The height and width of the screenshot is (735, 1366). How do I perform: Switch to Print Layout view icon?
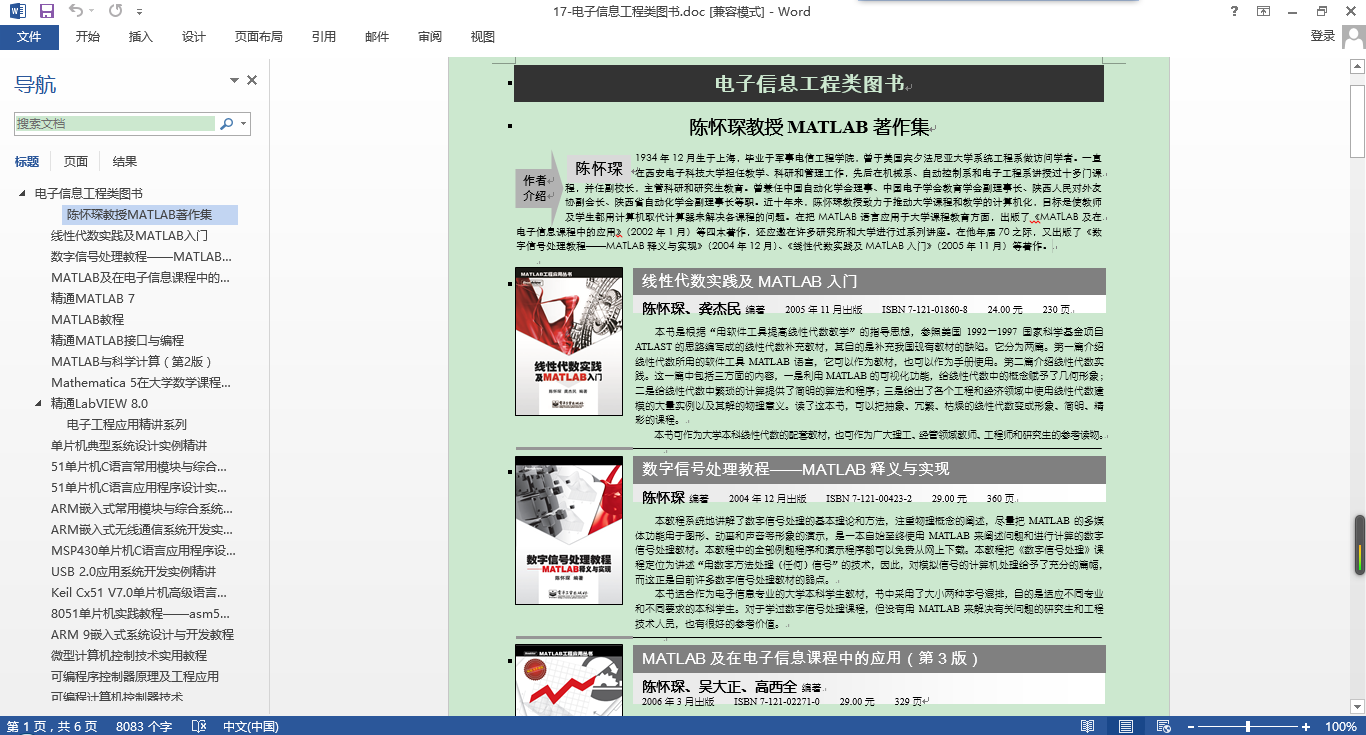[1126, 726]
